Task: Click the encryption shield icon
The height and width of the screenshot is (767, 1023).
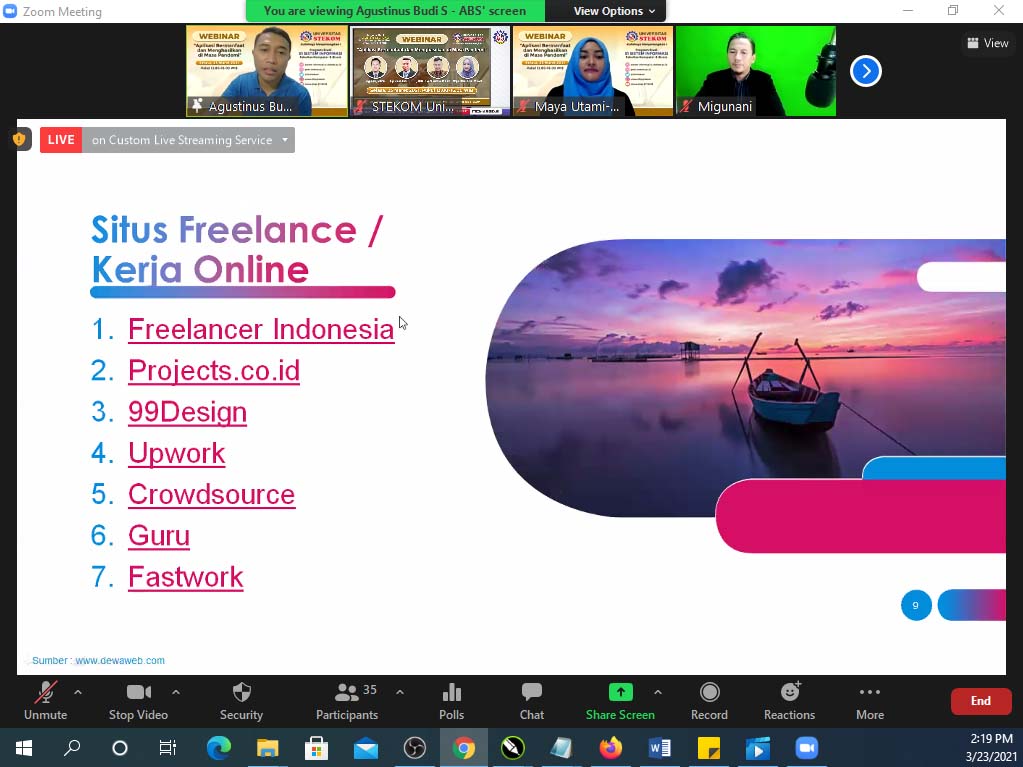Action: pyautogui.click(x=20, y=139)
